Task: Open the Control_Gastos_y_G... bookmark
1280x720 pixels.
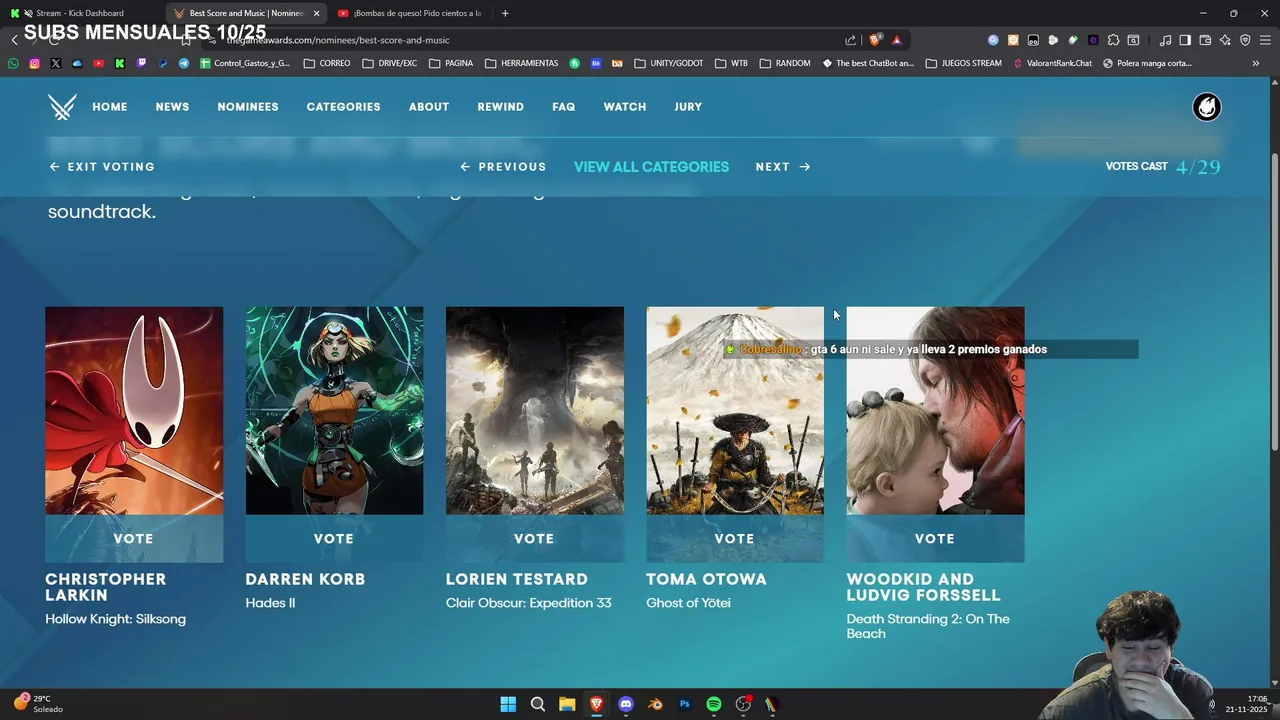Action: 245,63
